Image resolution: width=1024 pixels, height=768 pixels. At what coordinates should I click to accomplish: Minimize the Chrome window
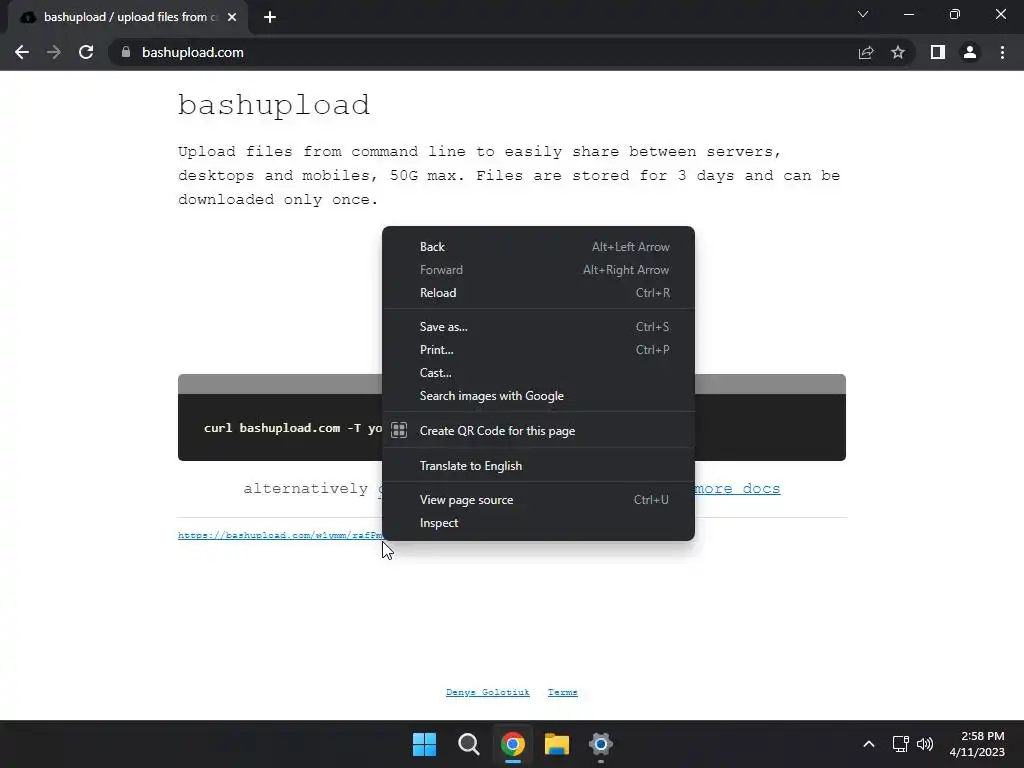[x=908, y=14]
